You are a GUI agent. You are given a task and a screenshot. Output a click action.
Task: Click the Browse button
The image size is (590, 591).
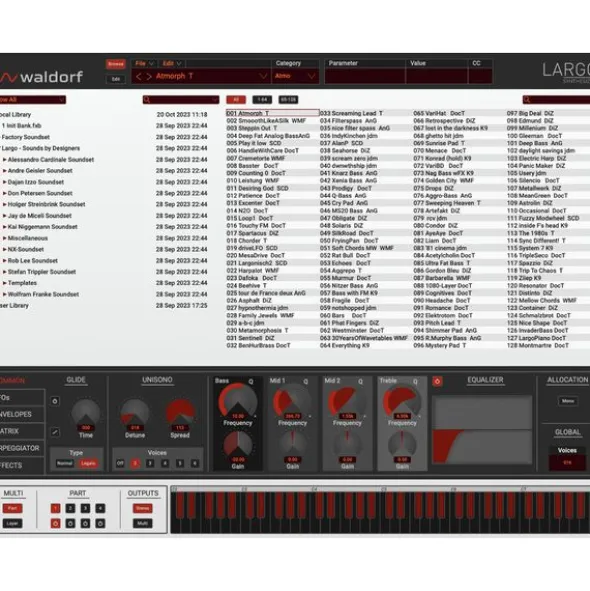pos(115,64)
